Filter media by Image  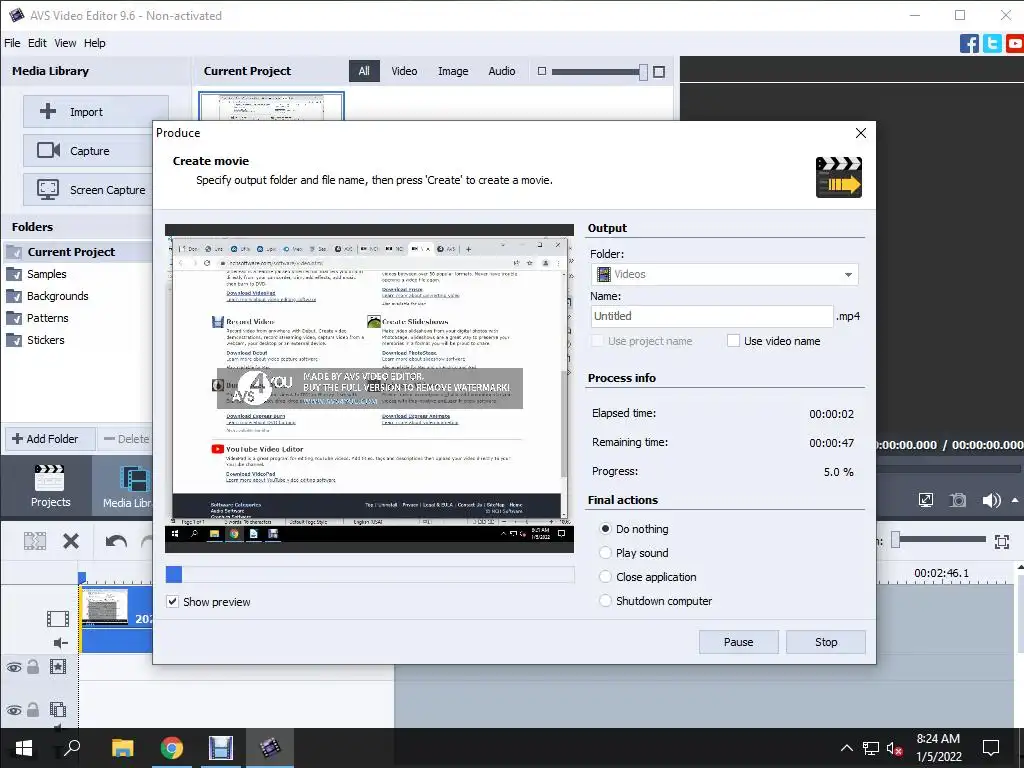(x=453, y=71)
